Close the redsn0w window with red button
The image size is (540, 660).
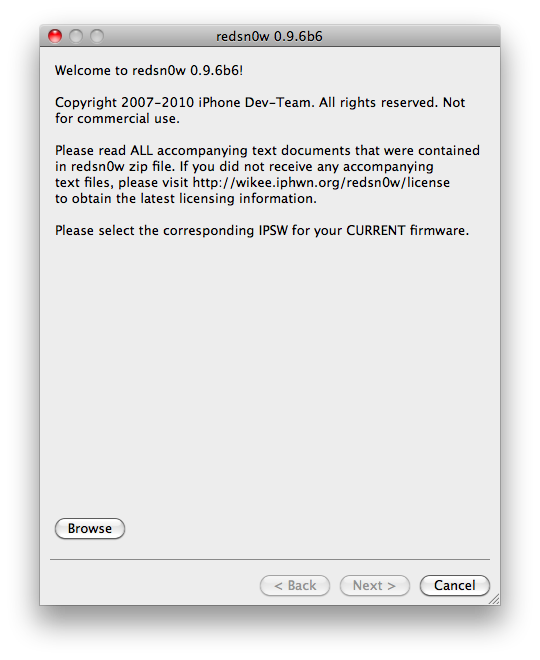pyautogui.click(x=55, y=36)
